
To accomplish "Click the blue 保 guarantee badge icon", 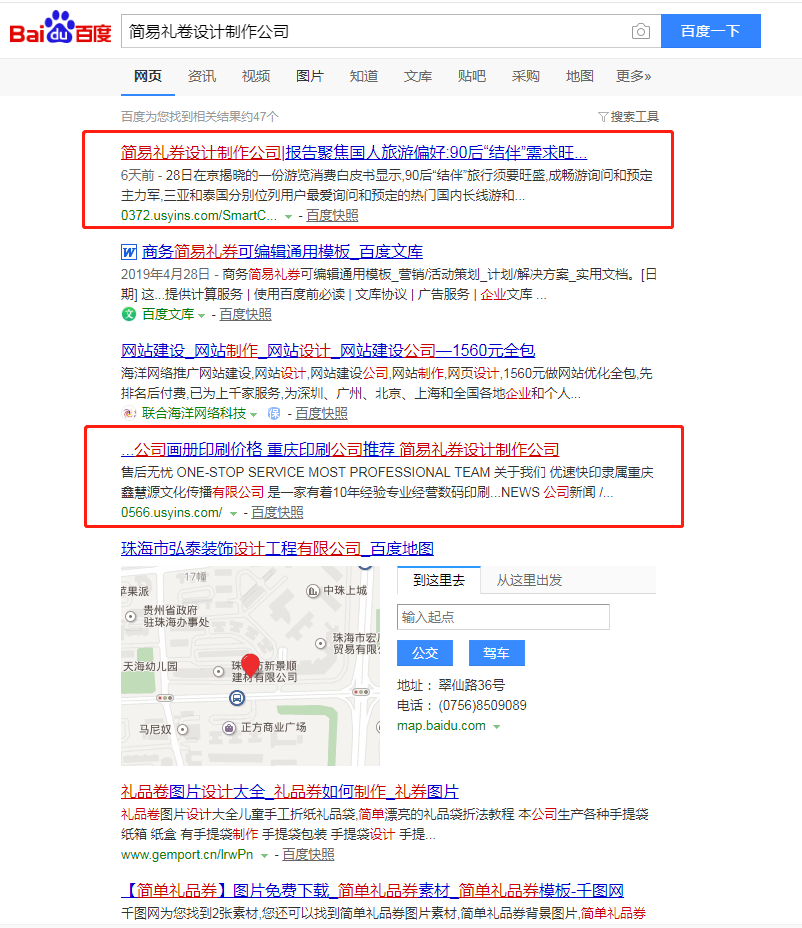I will [273, 413].
